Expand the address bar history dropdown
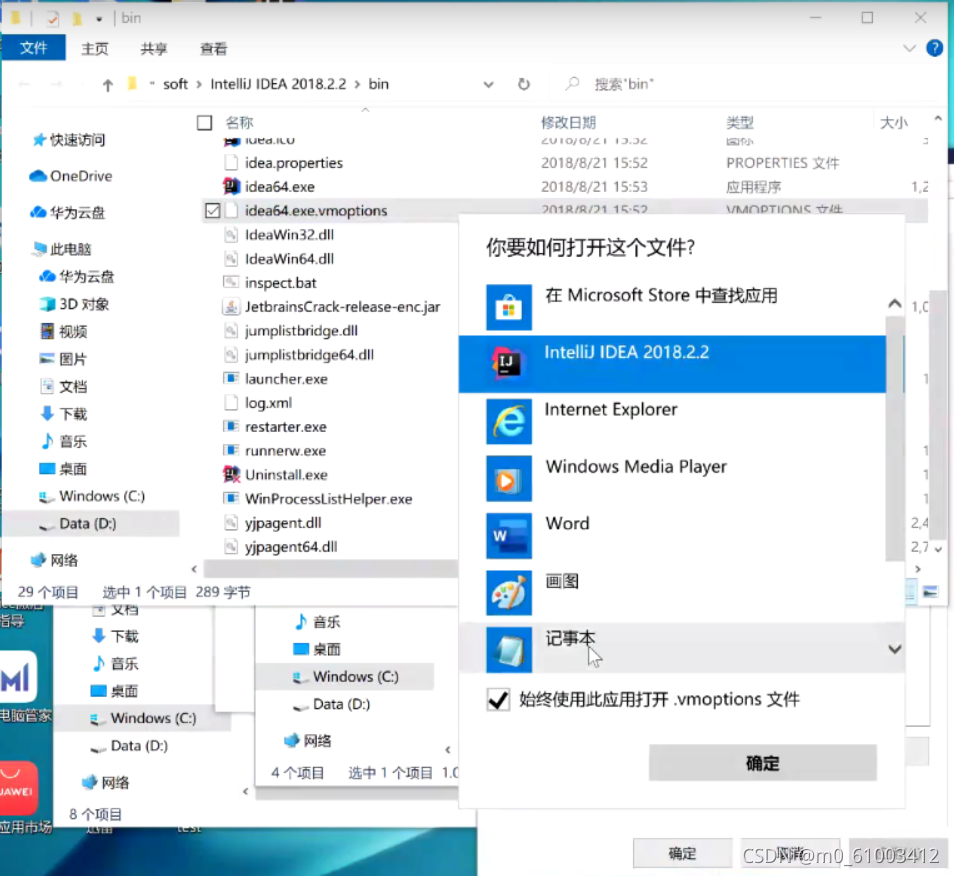This screenshot has width=954, height=876. click(488, 85)
